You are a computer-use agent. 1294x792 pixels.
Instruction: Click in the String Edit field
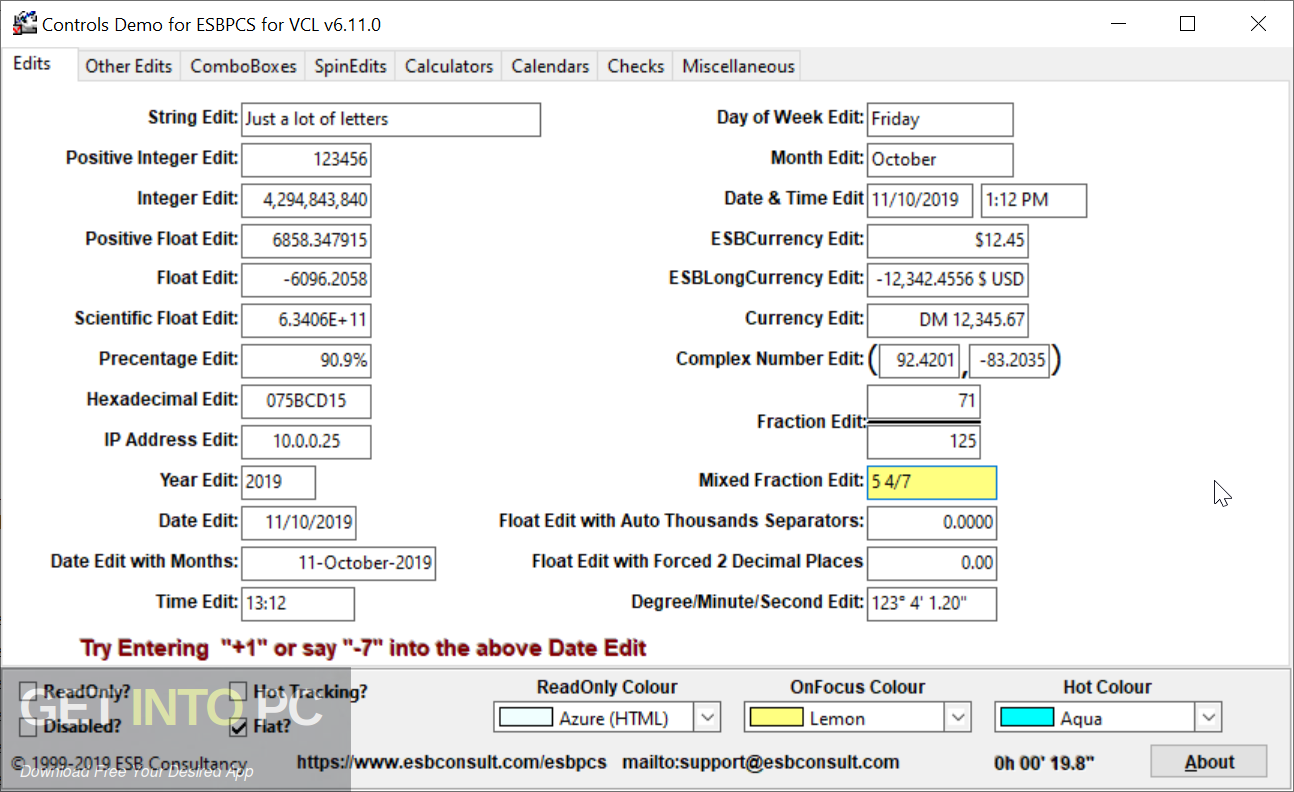391,119
